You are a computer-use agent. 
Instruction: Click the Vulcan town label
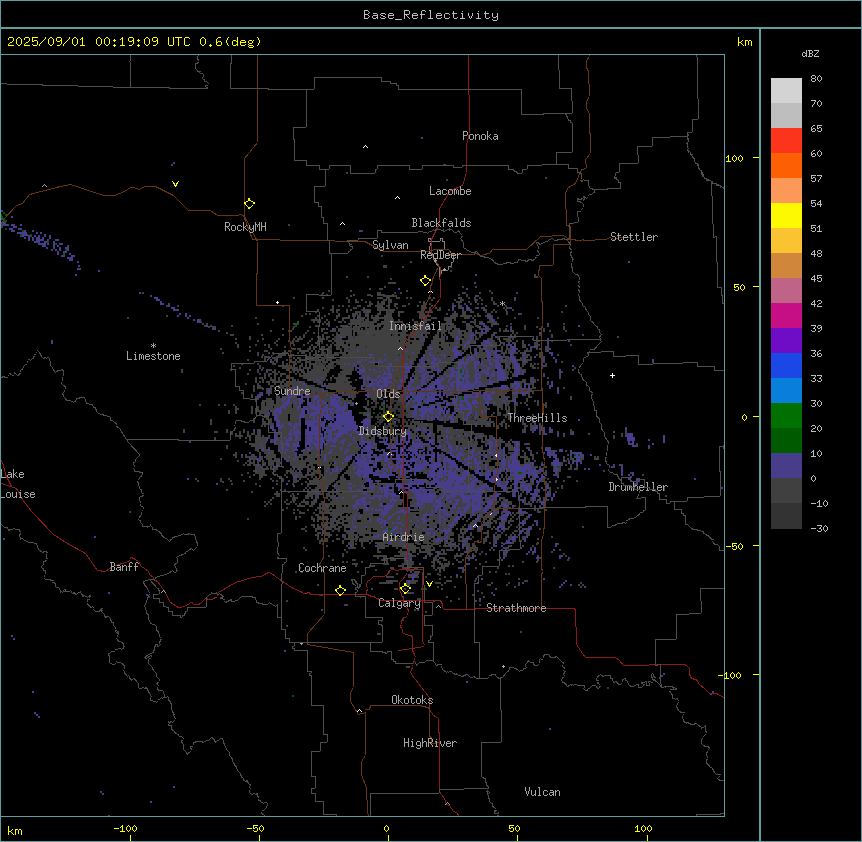coord(543,792)
